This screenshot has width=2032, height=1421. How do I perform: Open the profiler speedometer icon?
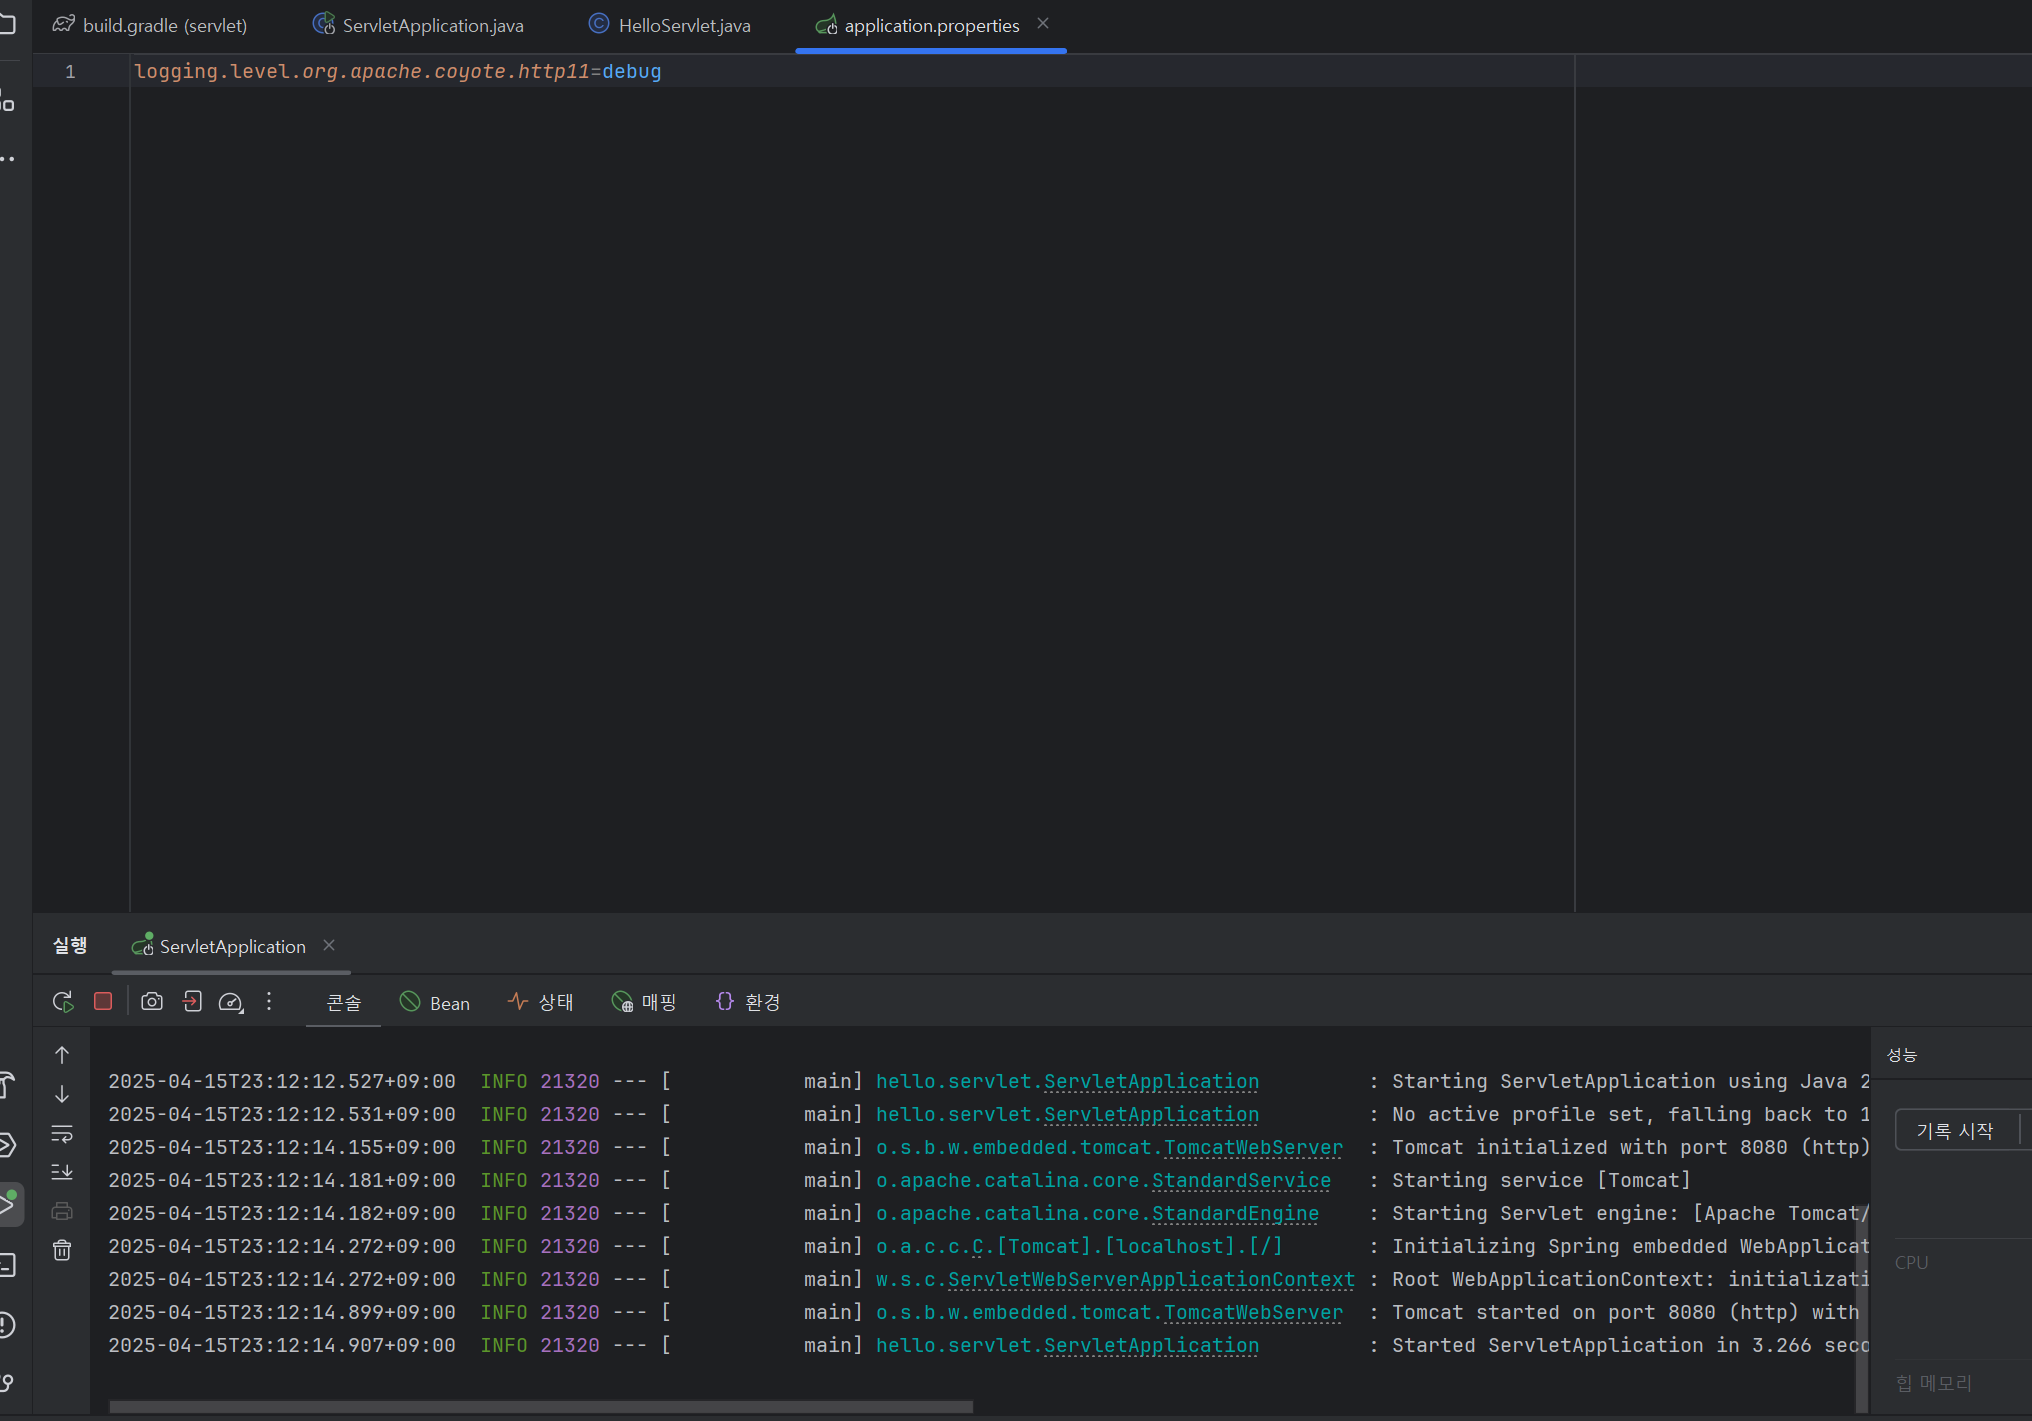click(x=231, y=1001)
